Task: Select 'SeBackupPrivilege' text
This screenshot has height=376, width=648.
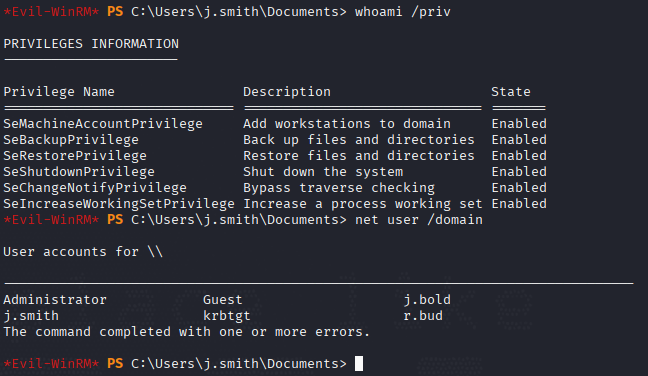Action: [71, 140]
